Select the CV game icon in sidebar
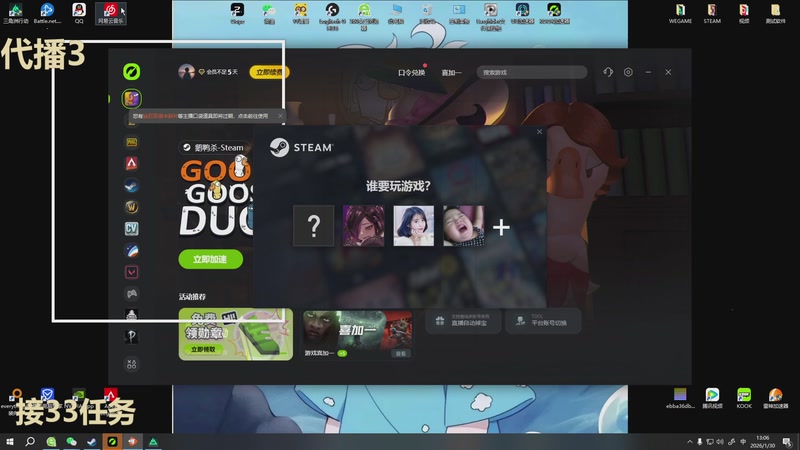Screen dimensions: 800x450 pyautogui.click(x=132, y=229)
